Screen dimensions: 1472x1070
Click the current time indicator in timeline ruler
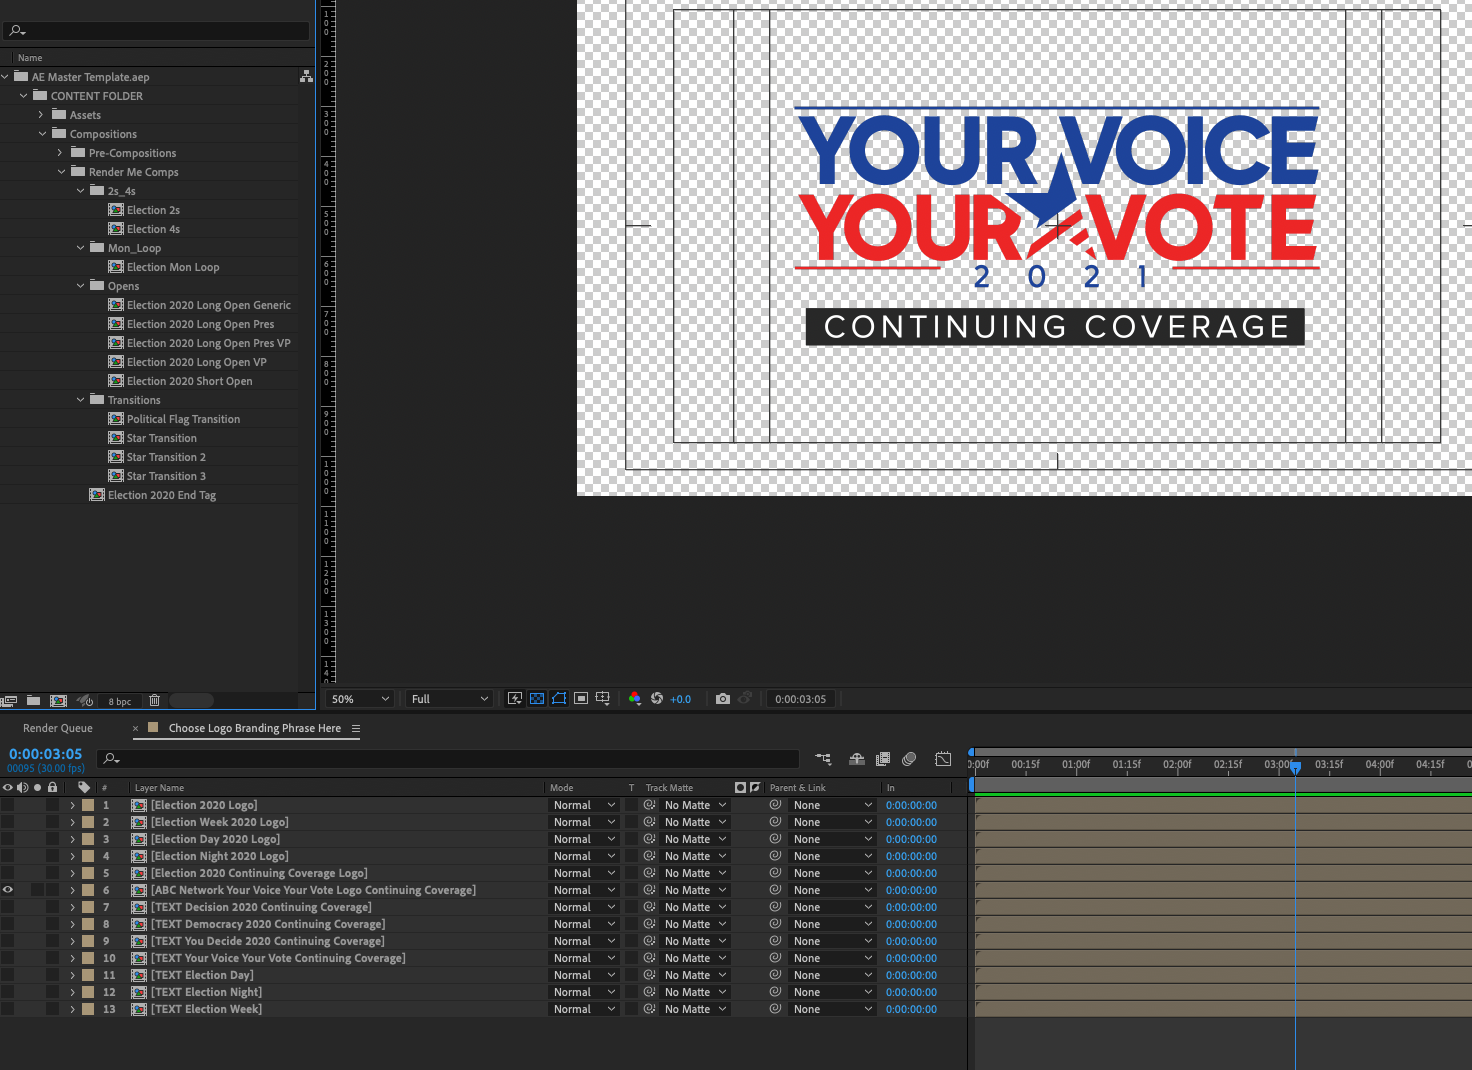[x=1295, y=766]
